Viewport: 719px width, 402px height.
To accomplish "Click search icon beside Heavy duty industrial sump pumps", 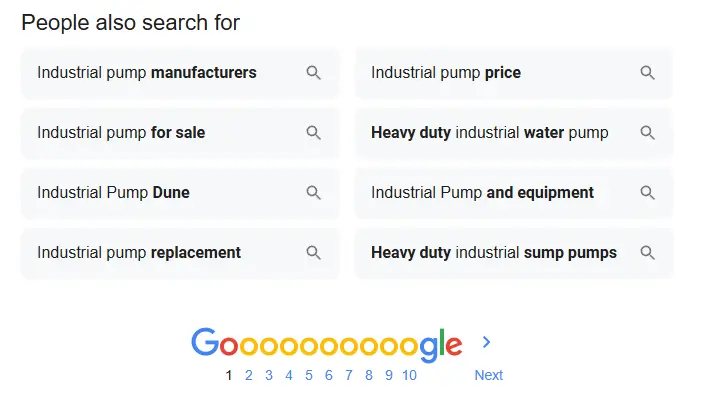I will click(647, 253).
